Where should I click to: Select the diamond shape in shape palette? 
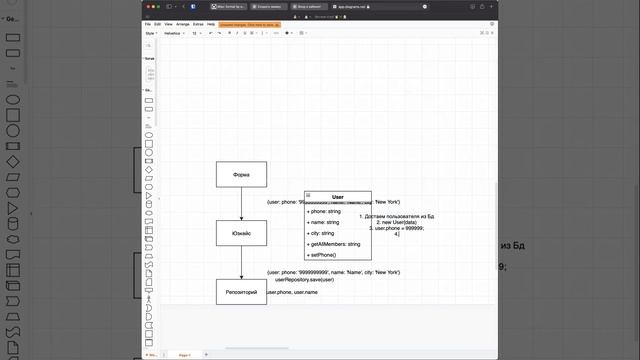pyautogui.click(x=149, y=169)
